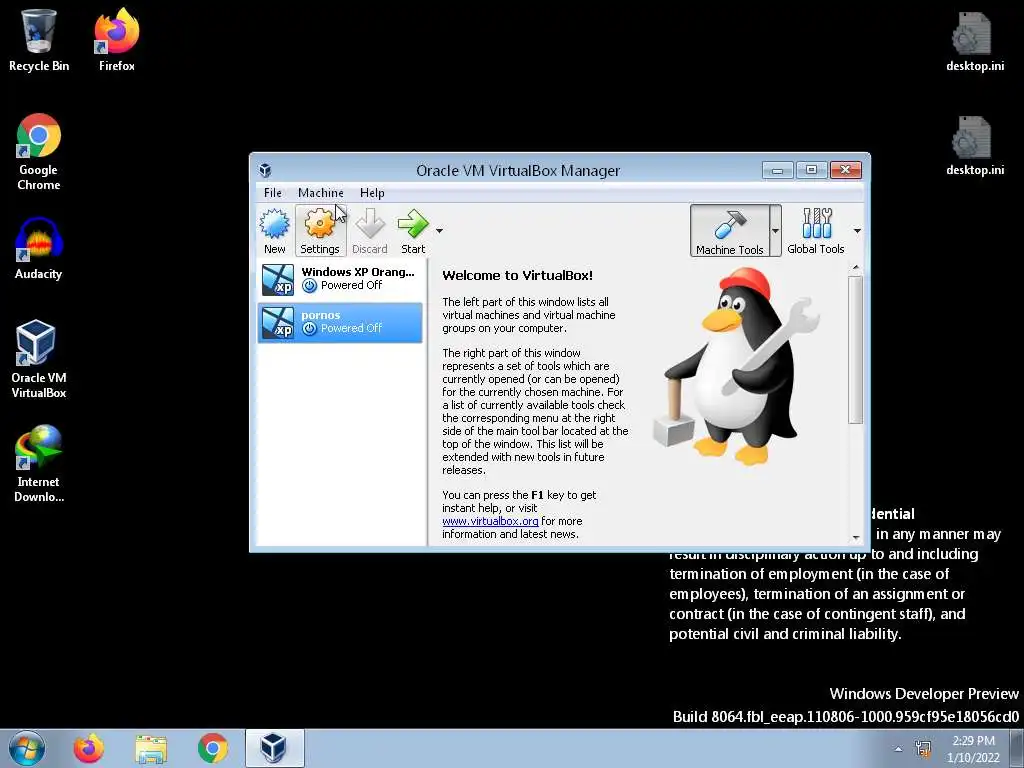Open Settings for the selected VM
This screenshot has height=768, width=1024.
tap(319, 231)
